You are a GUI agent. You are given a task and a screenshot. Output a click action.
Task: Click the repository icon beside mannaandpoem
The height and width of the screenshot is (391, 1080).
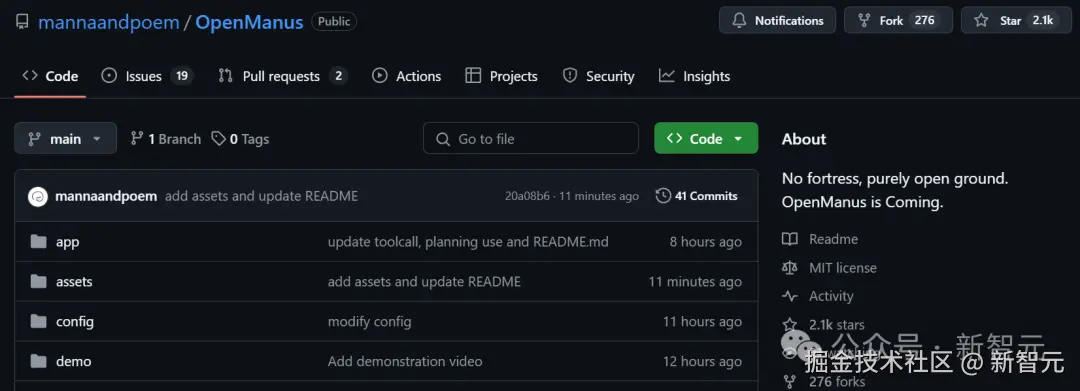click(x=23, y=21)
